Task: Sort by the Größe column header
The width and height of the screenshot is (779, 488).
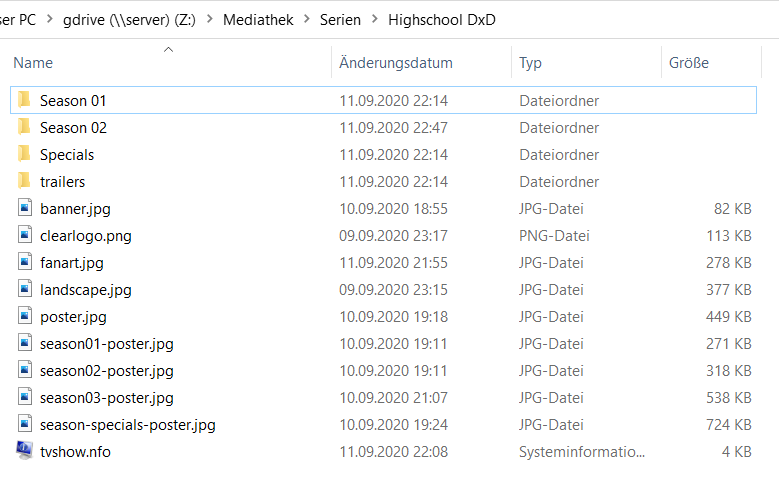Action: tap(688, 63)
